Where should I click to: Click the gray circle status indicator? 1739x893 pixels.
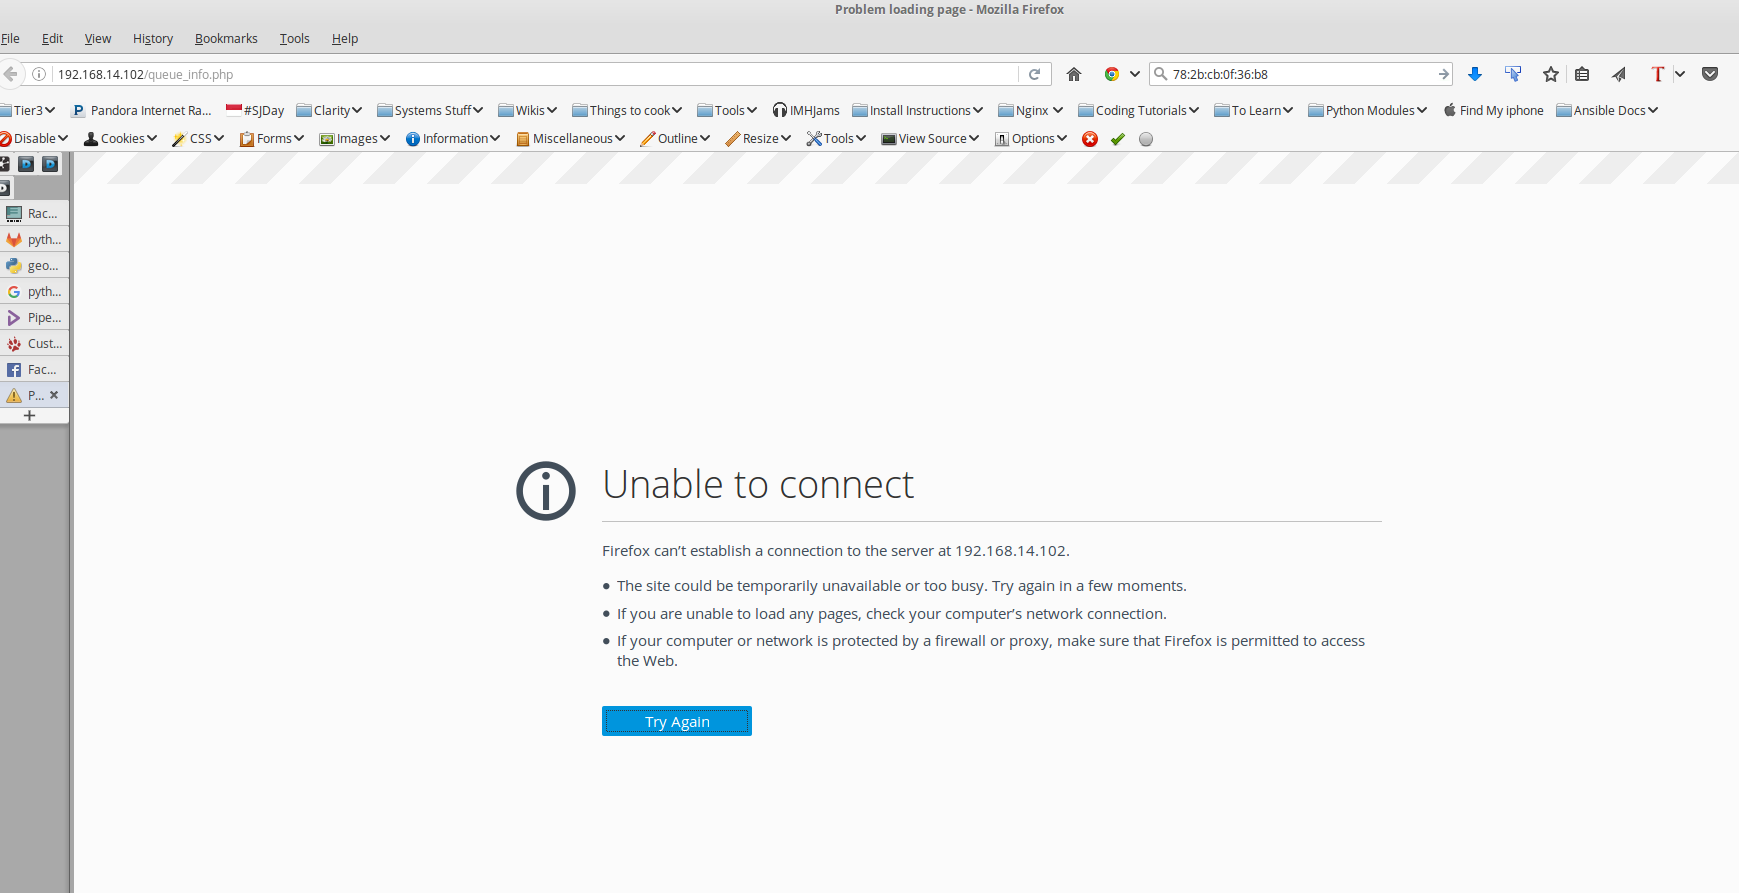[1146, 139]
